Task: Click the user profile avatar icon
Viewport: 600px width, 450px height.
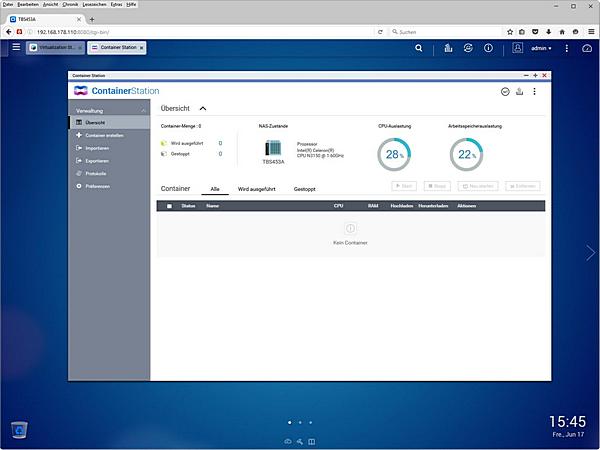Action: [517, 48]
